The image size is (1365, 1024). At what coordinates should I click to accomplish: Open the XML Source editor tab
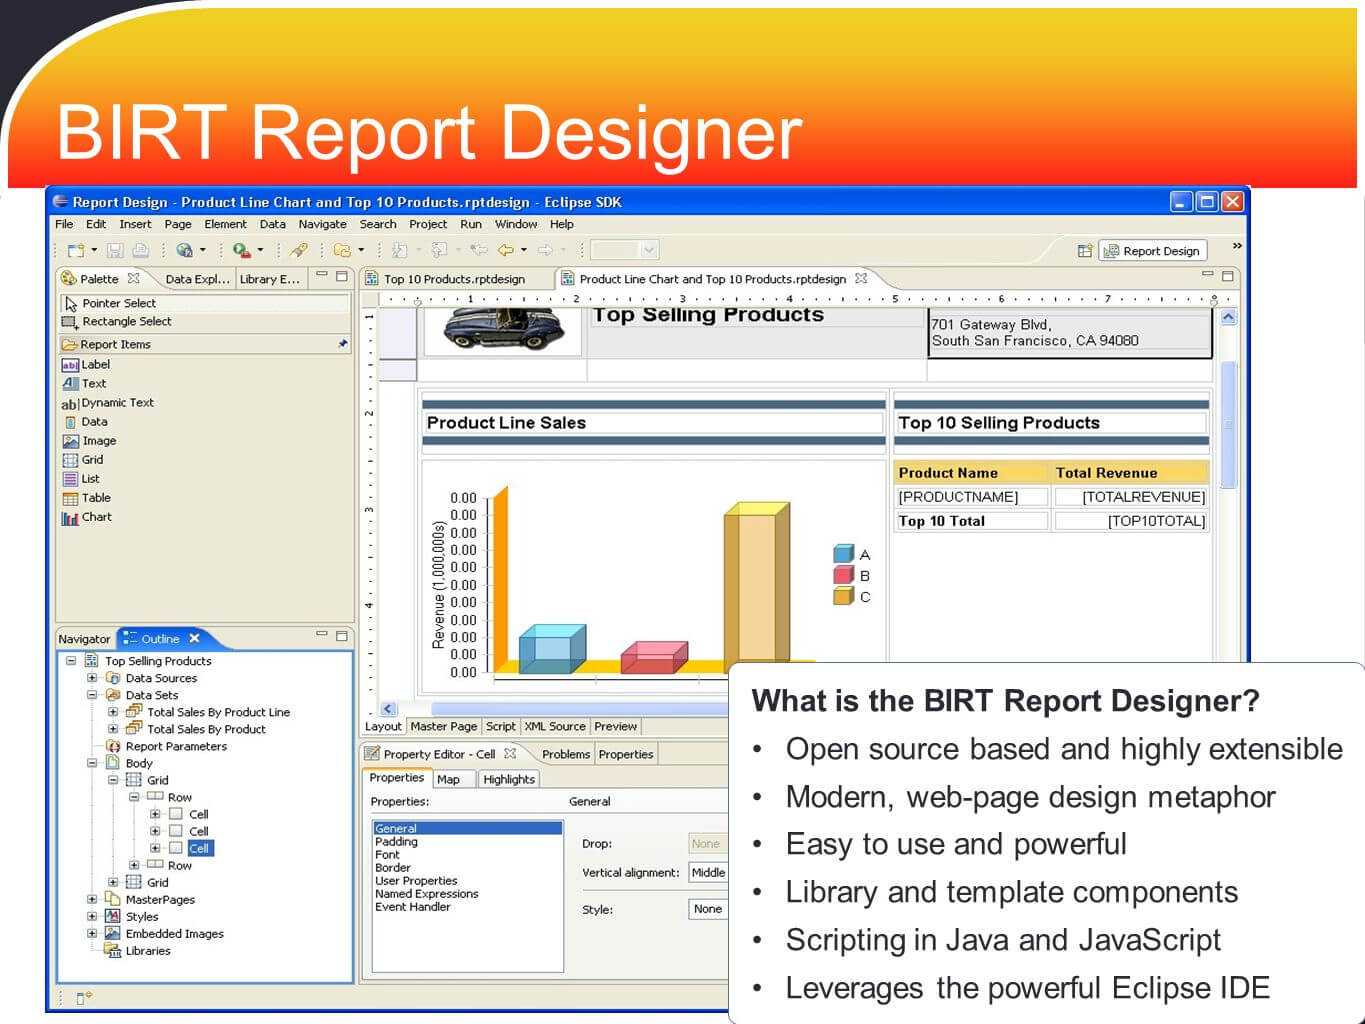click(x=555, y=727)
